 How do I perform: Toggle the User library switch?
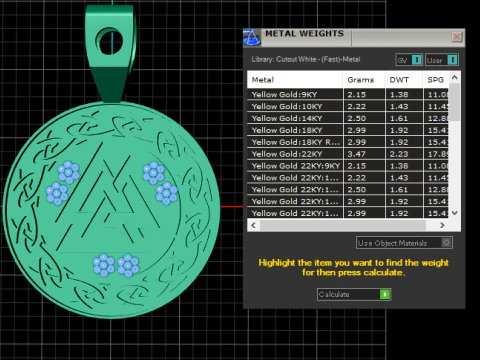click(x=452, y=60)
